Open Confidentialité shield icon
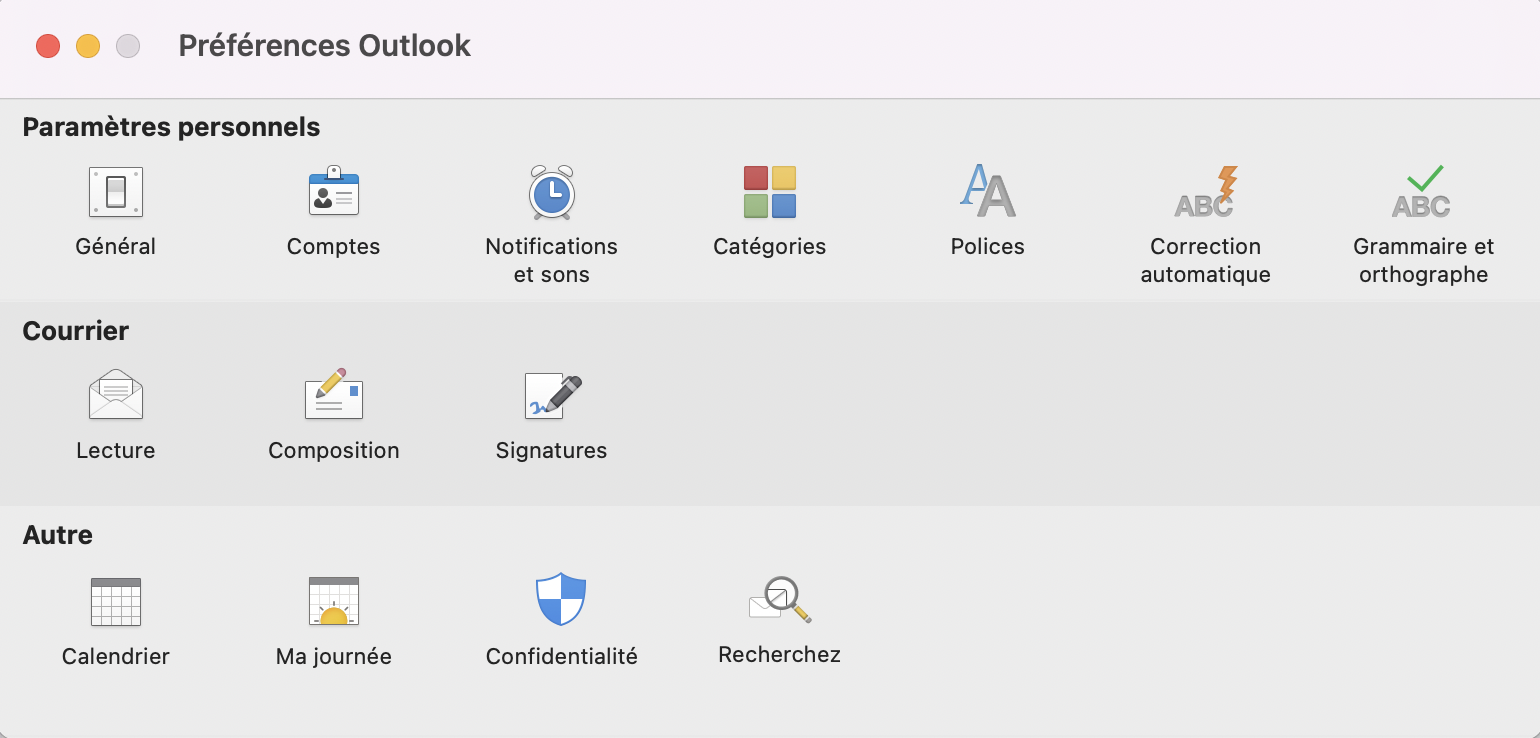 click(561, 599)
